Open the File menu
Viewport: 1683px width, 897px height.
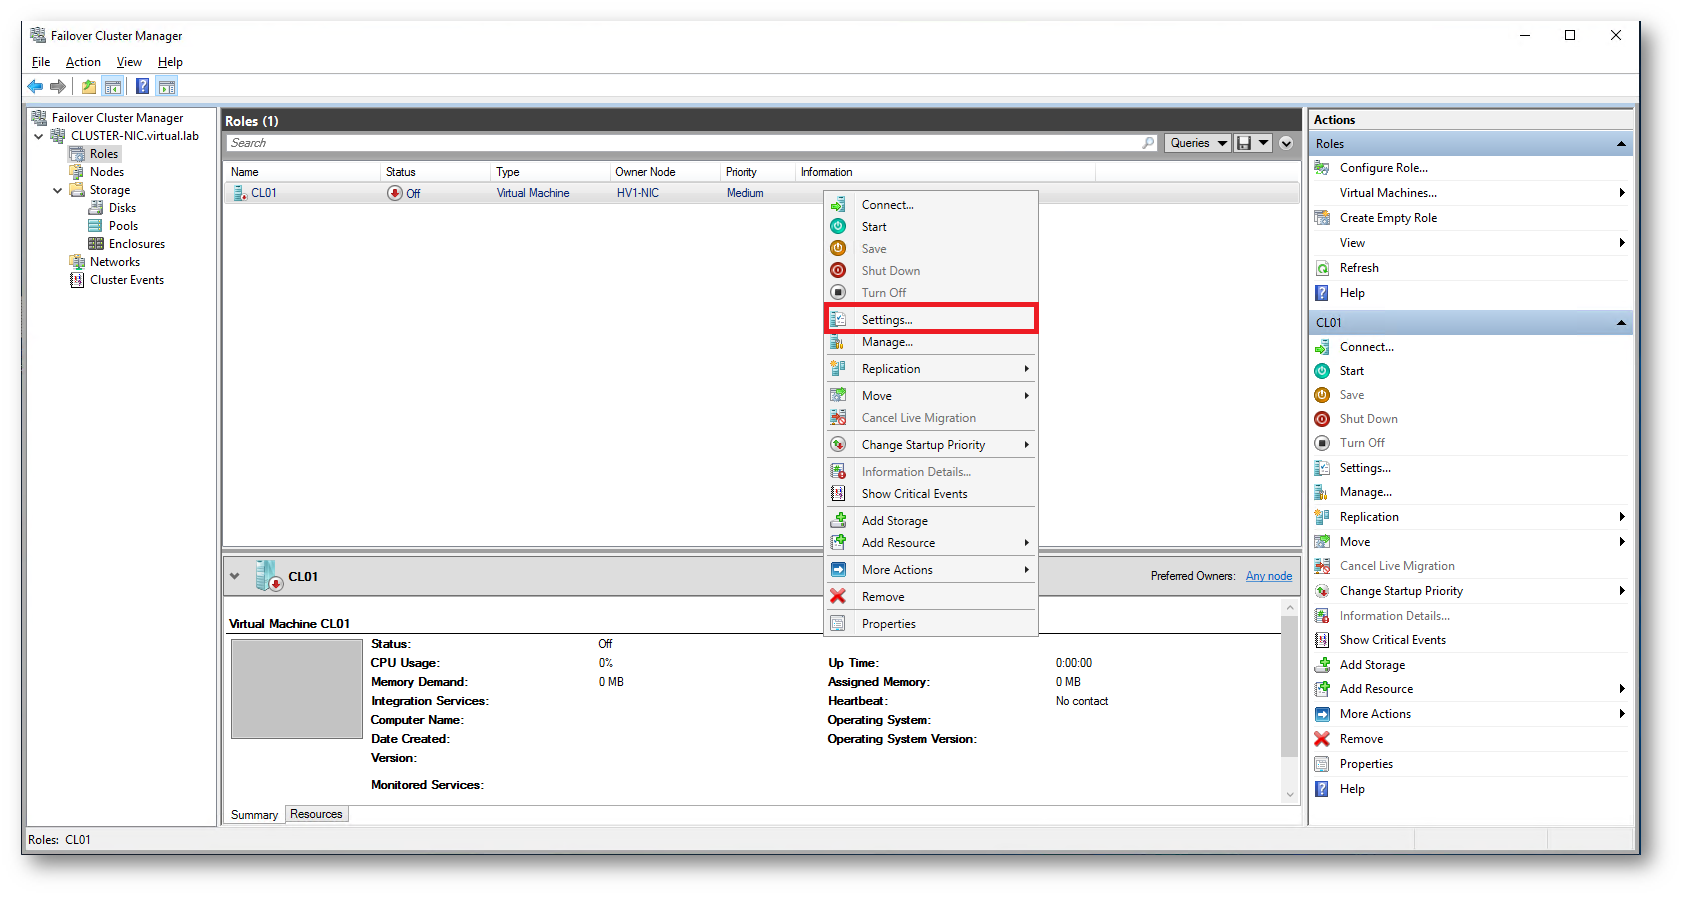[41, 62]
